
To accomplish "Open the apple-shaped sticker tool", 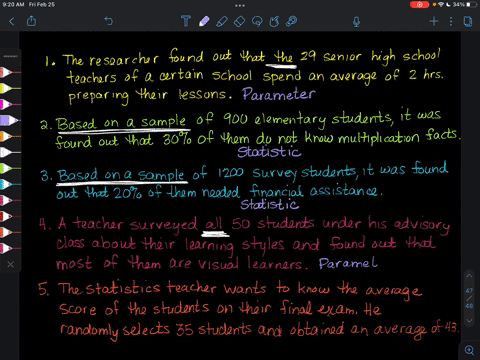I will click(274, 22).
